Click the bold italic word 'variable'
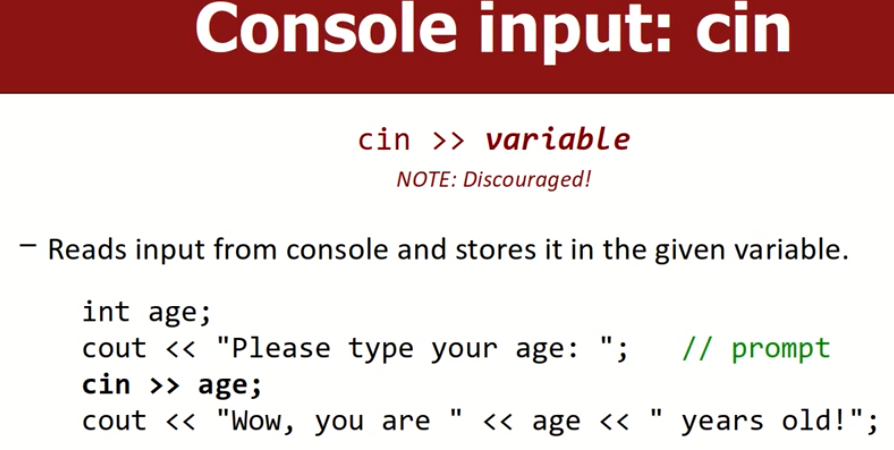Screen dimensions: 894x450 point(557,139)
